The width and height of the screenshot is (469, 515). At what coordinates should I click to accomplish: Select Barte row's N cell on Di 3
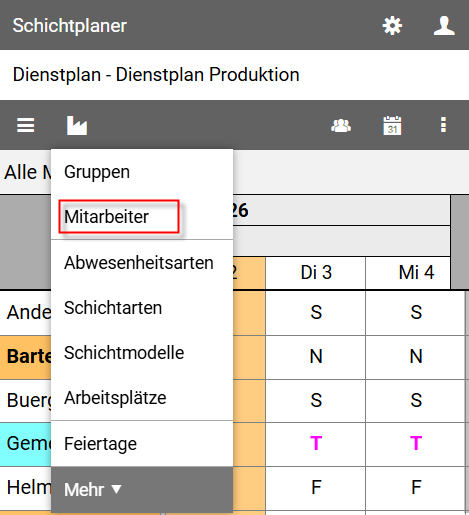click(316, 357)
